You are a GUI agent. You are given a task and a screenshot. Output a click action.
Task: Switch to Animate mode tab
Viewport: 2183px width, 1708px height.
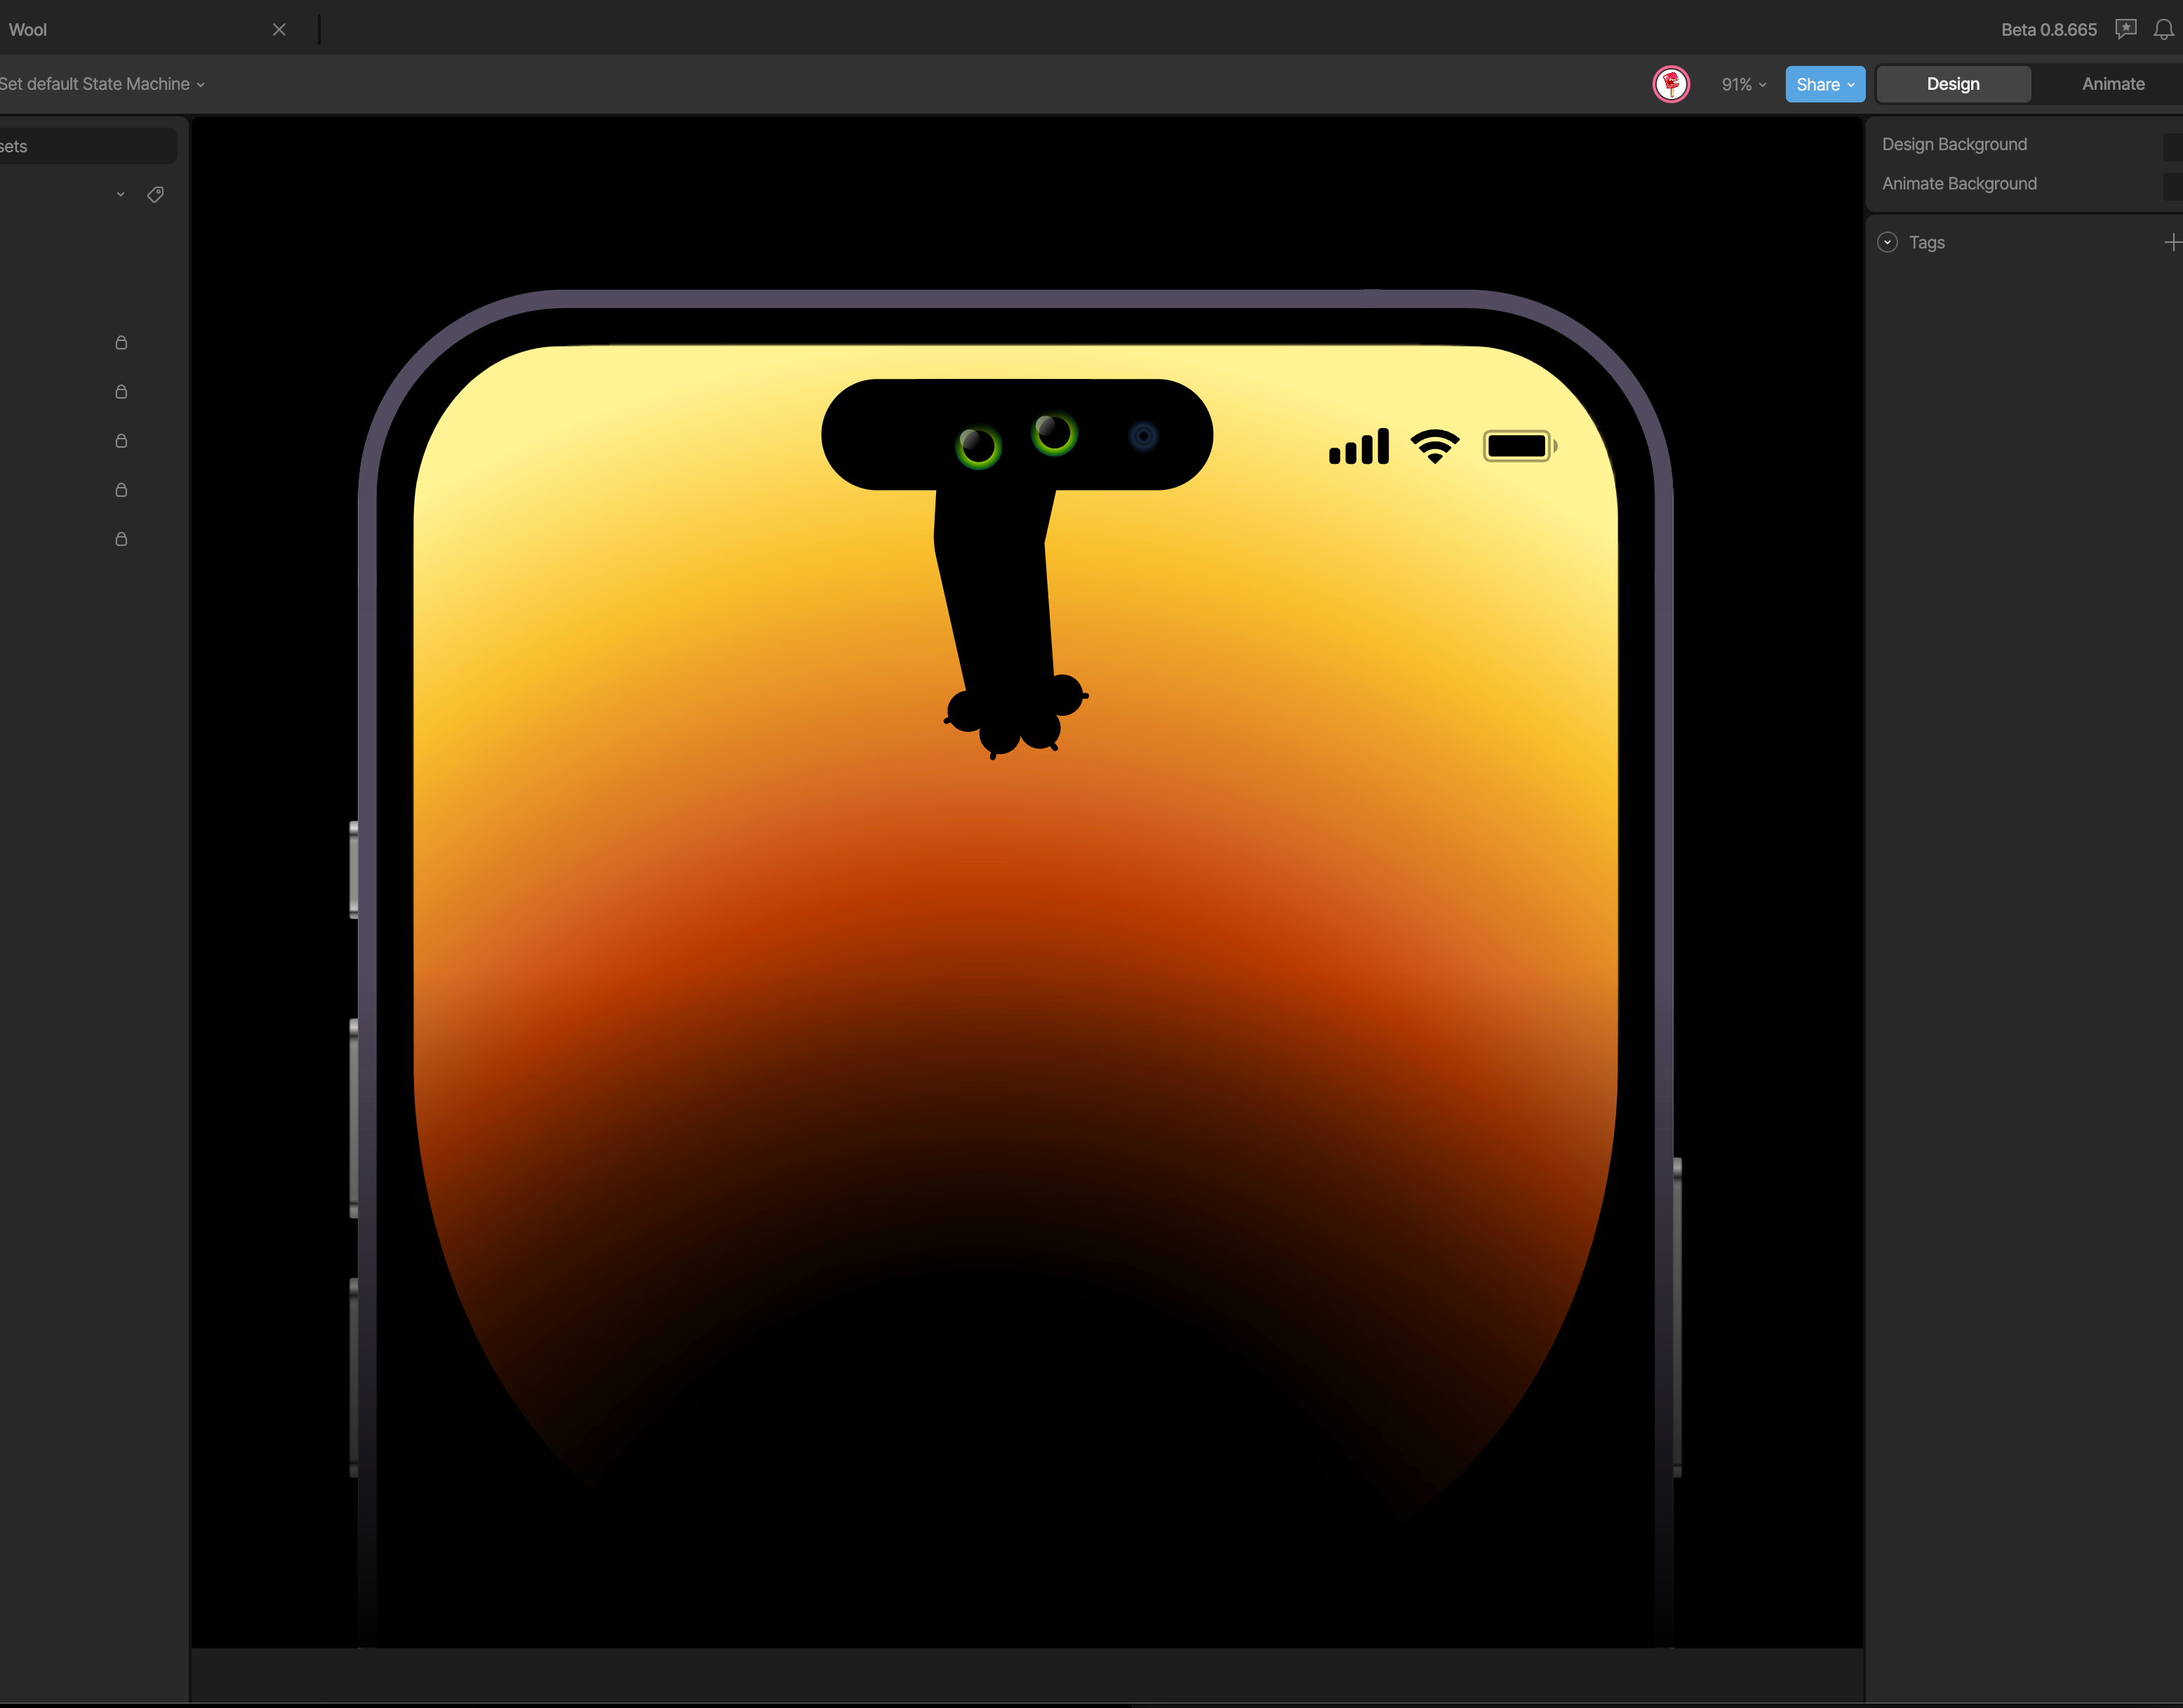point(2113,84)
